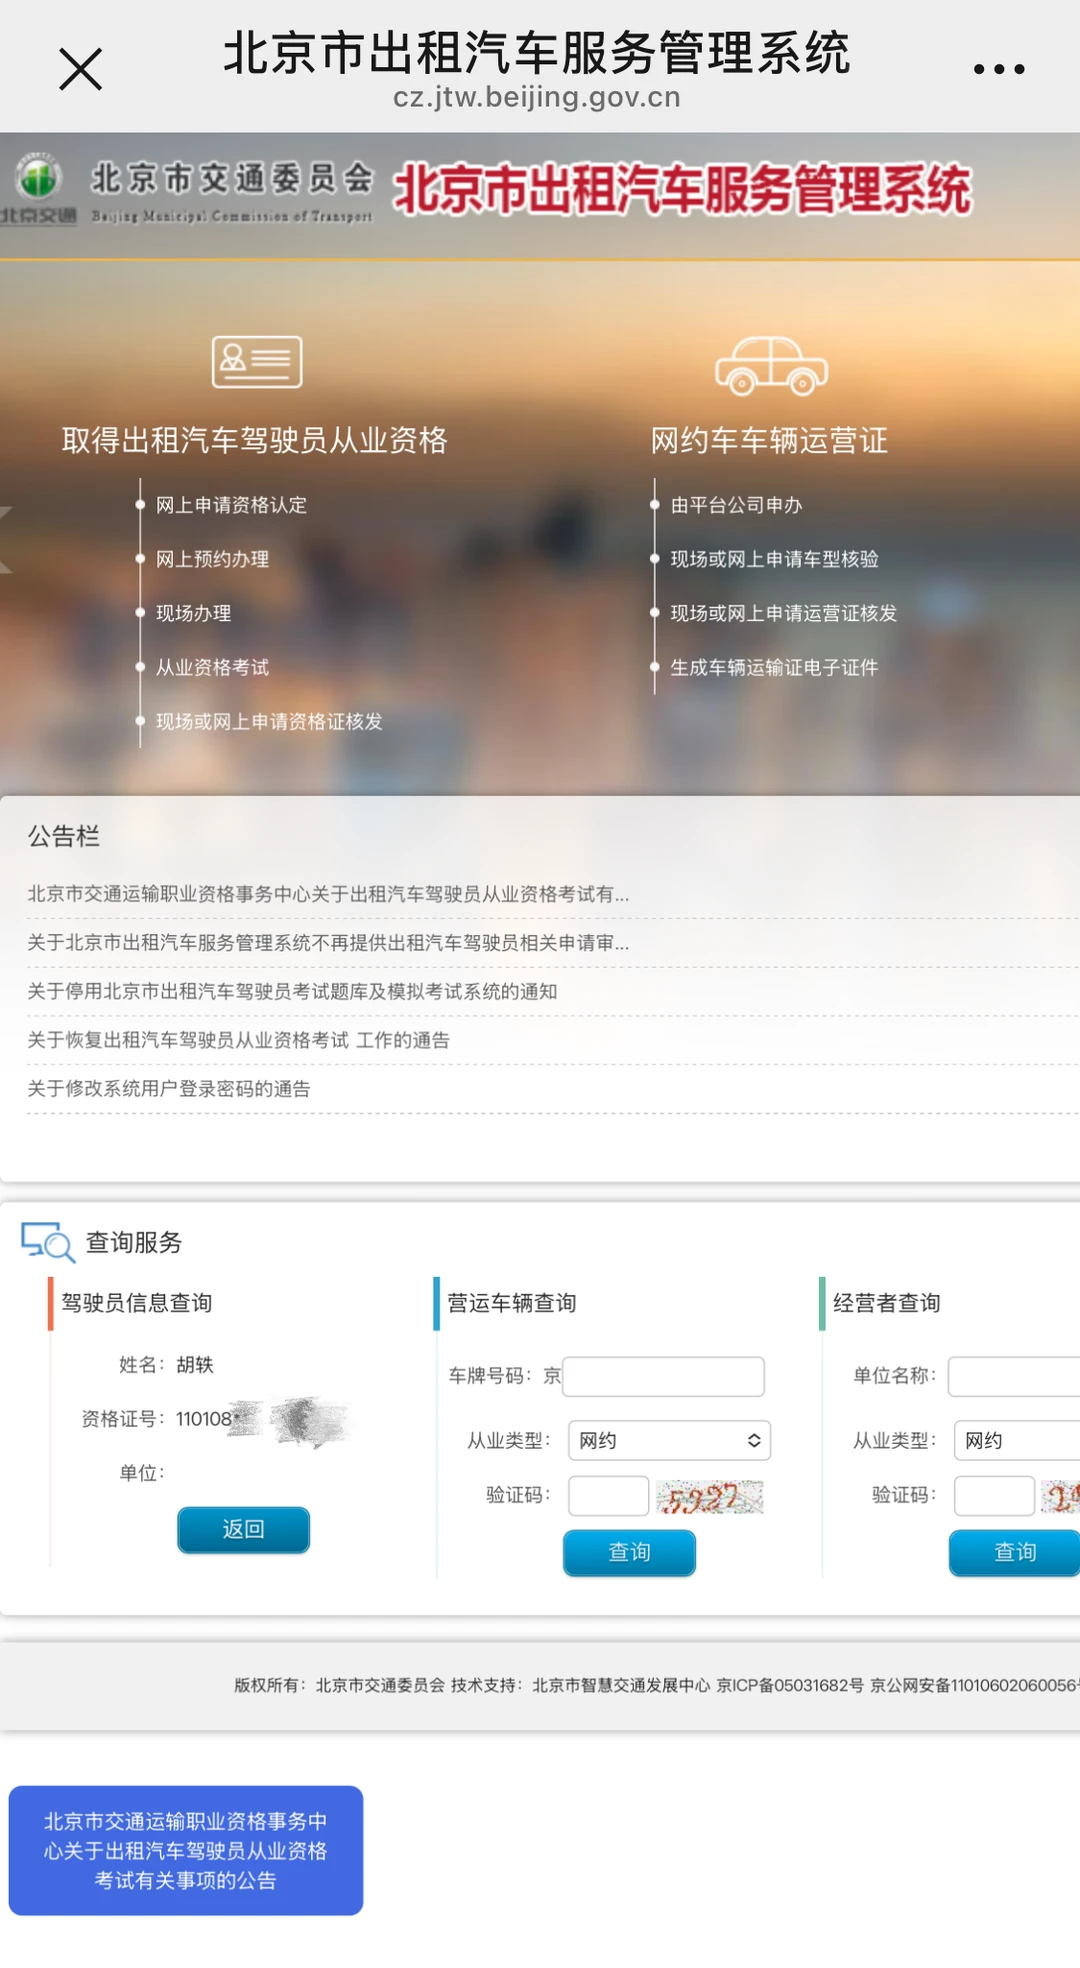Click 查询 button in 经营者查询
This screenshot has height=1968, width=1080.
1014,1552
